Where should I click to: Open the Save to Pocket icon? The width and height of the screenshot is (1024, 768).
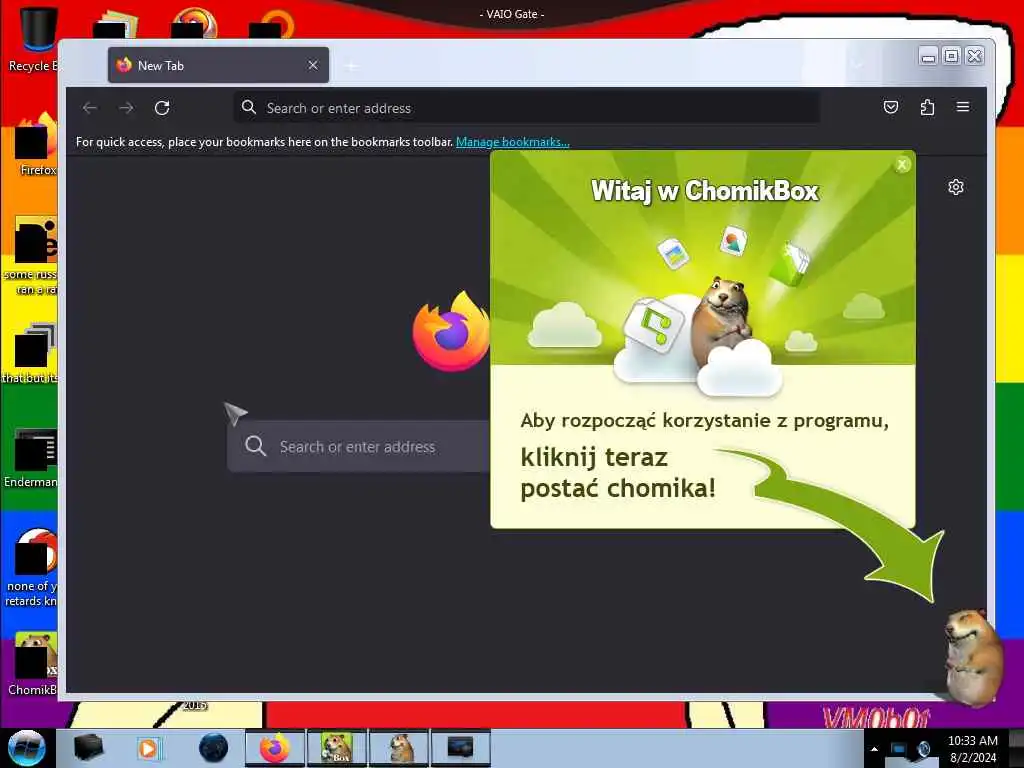click(x=891, y=107)
